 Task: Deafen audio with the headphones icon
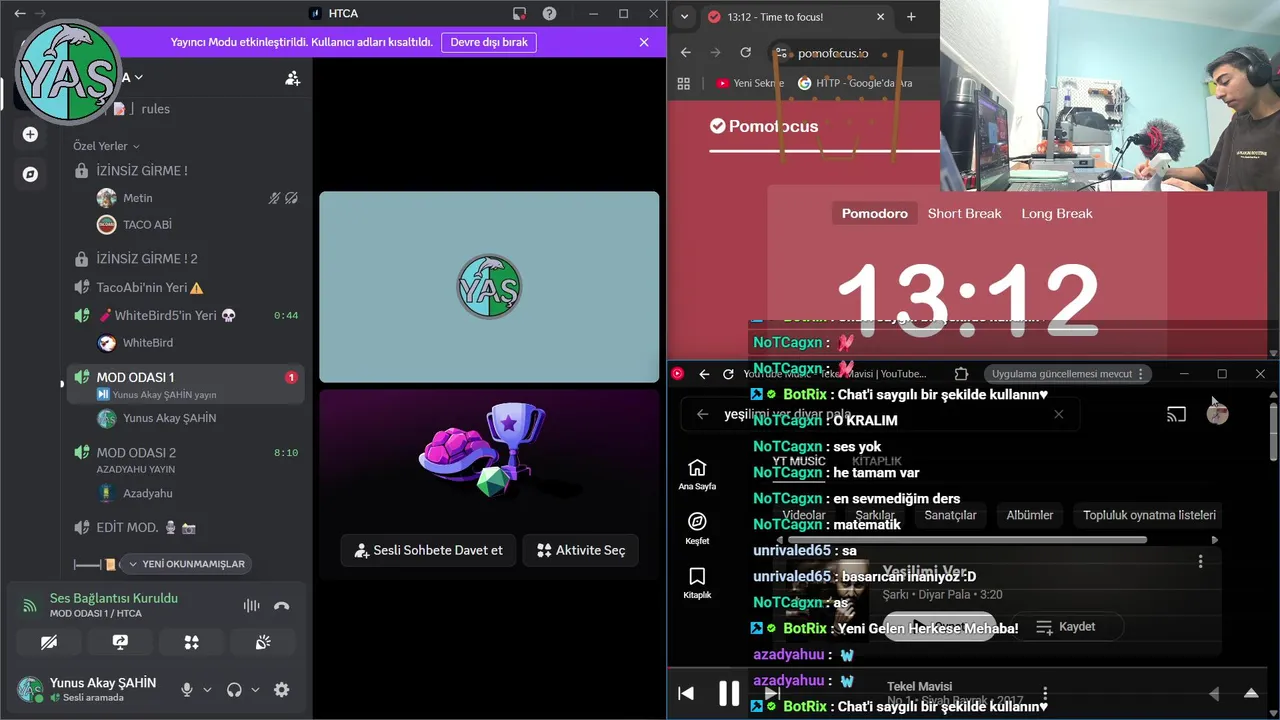pyautogui.click(x=234, y=690)
